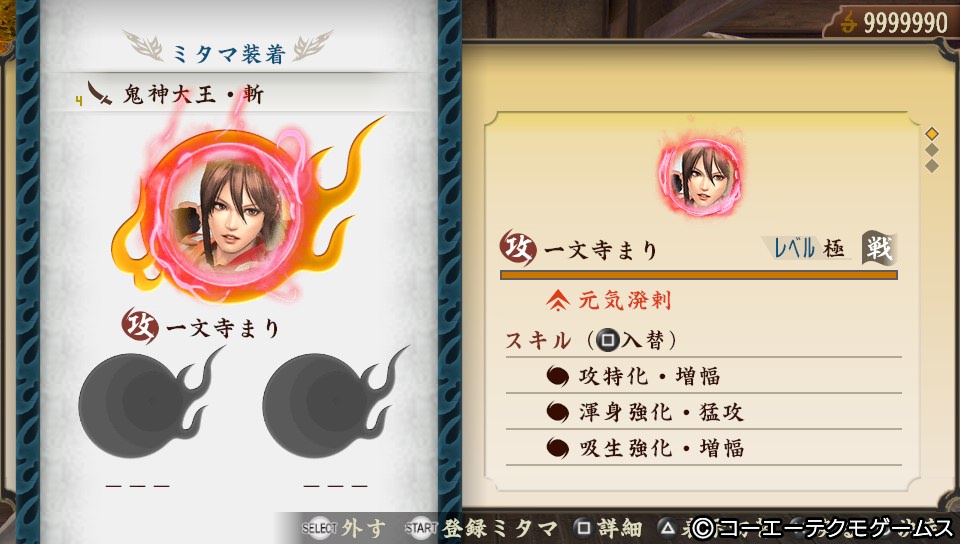
Task: Click the 元気溌剌 boost entry
Action: pyautogui.click(x=609, y=300)
